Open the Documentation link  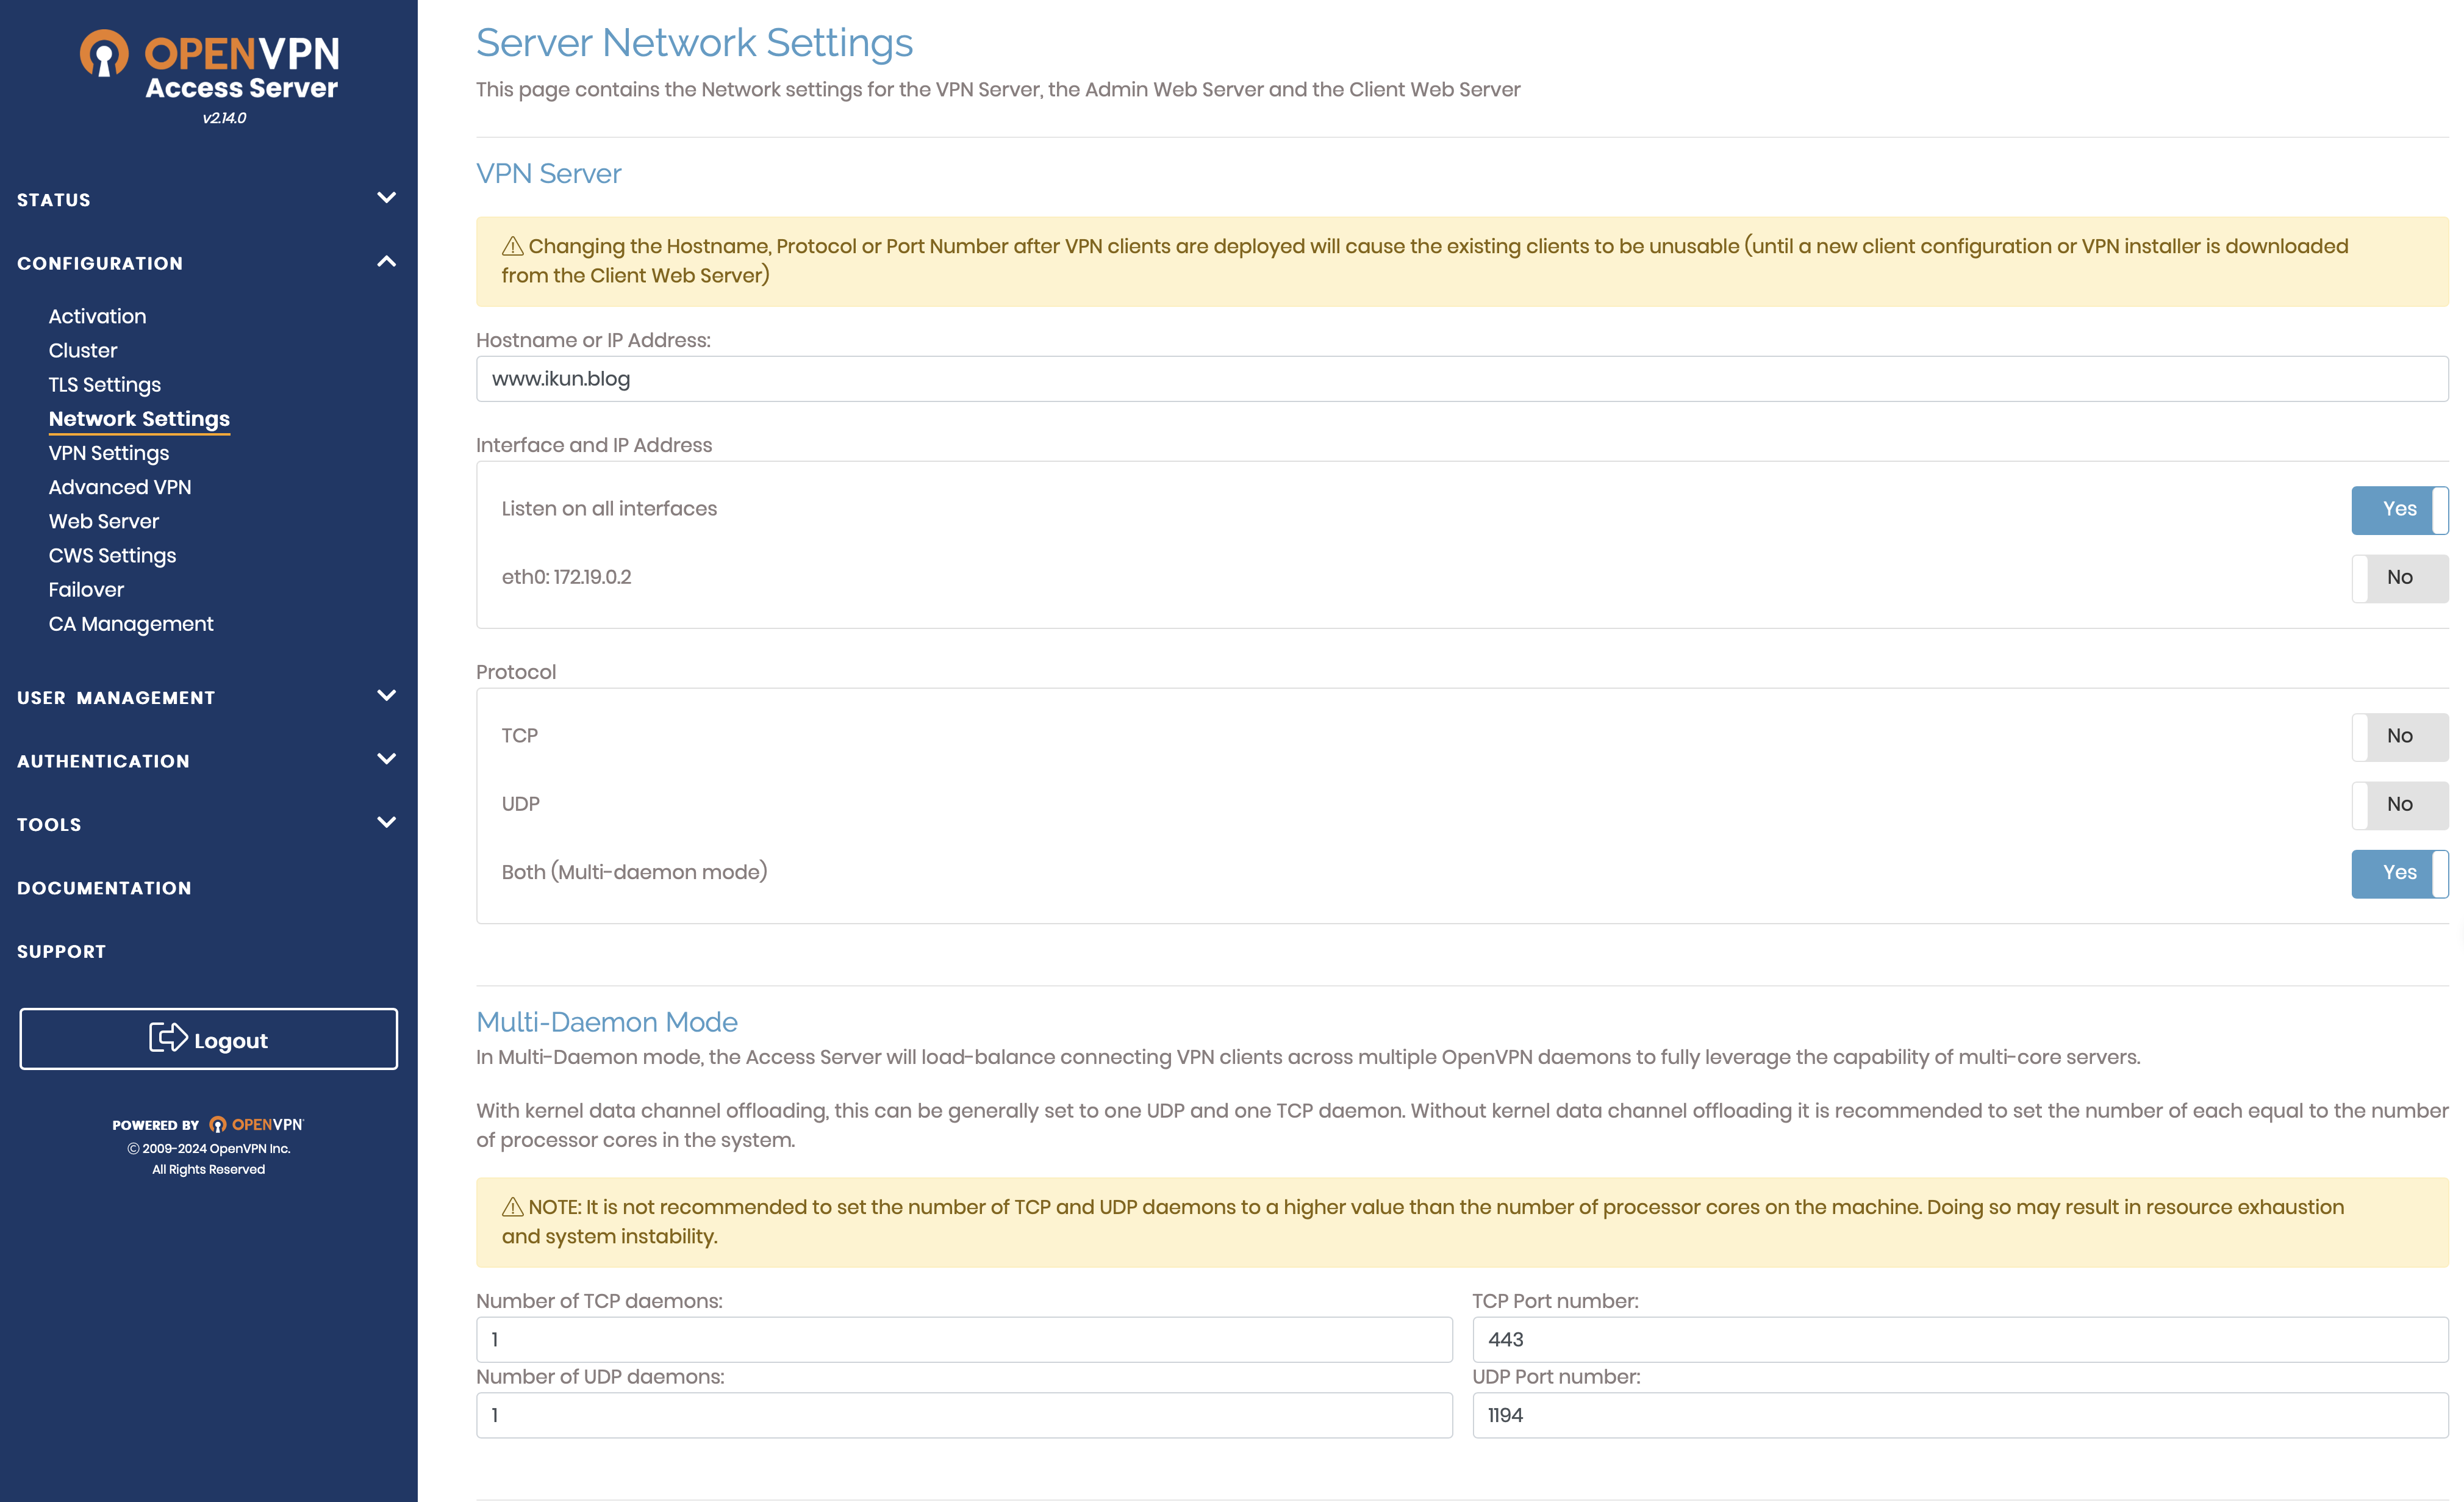(104, 888)
